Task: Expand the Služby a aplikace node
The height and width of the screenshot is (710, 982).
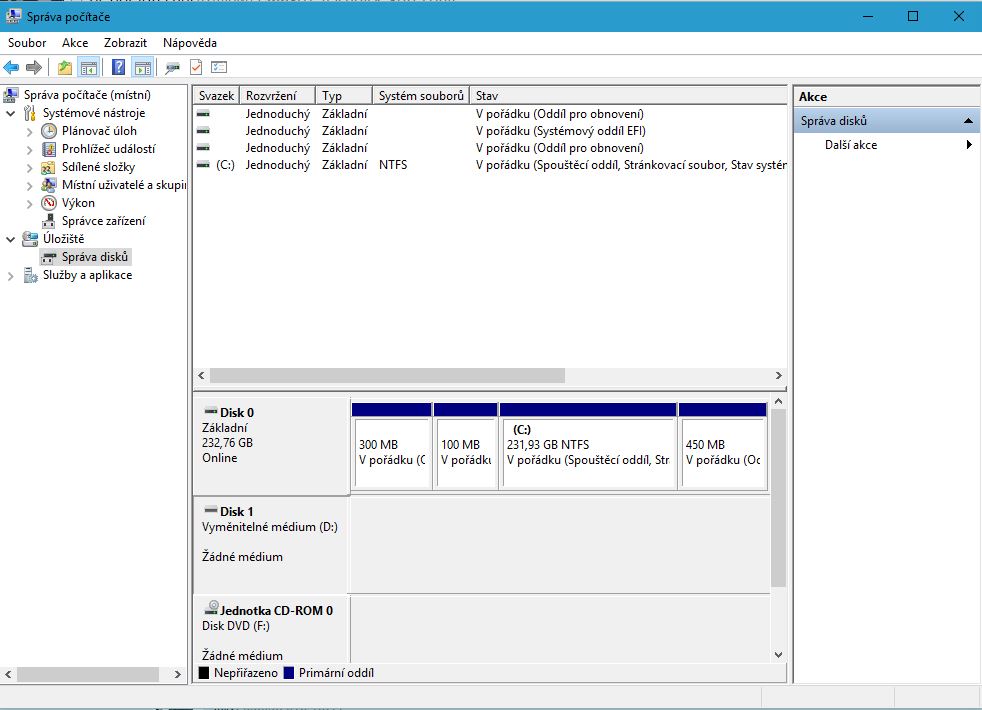Action: (11, 275)
